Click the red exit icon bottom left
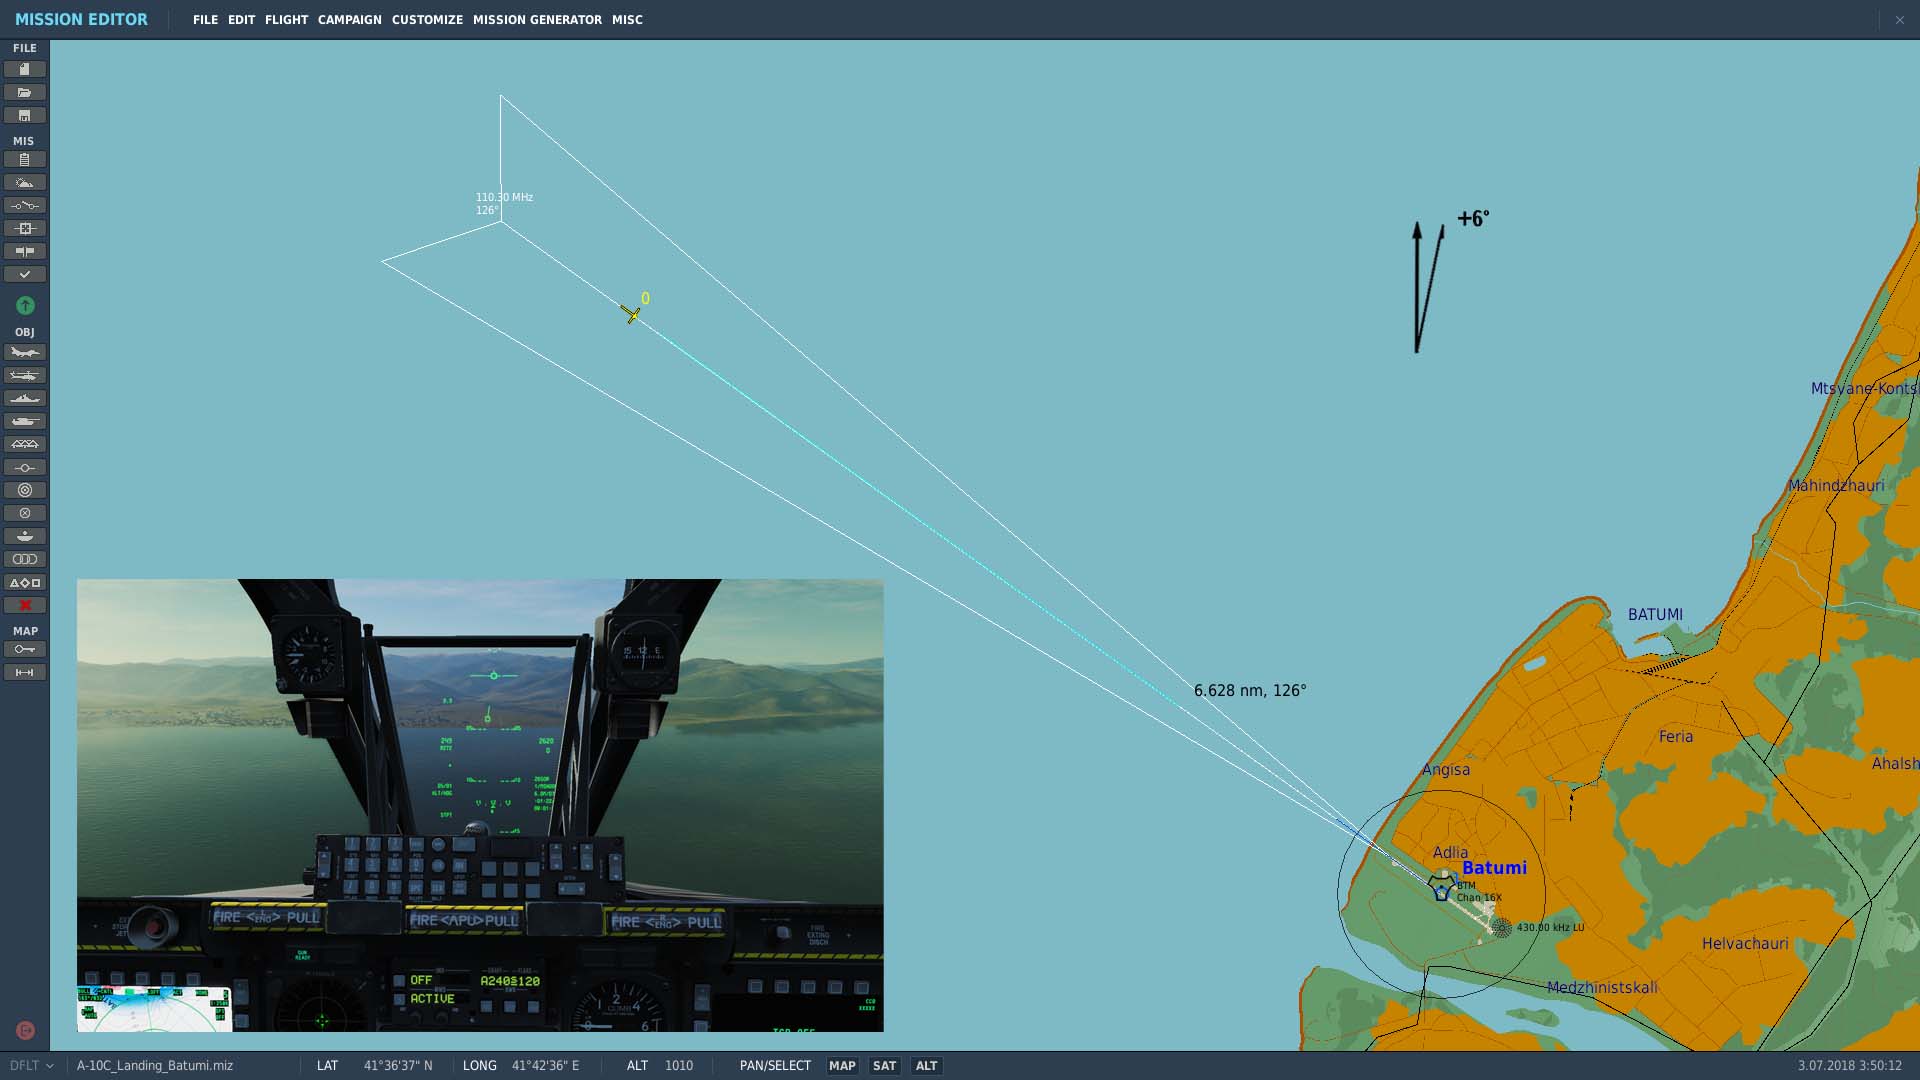The width and height of the screenshot is (1920, 1080). (x=25, y=1030)
